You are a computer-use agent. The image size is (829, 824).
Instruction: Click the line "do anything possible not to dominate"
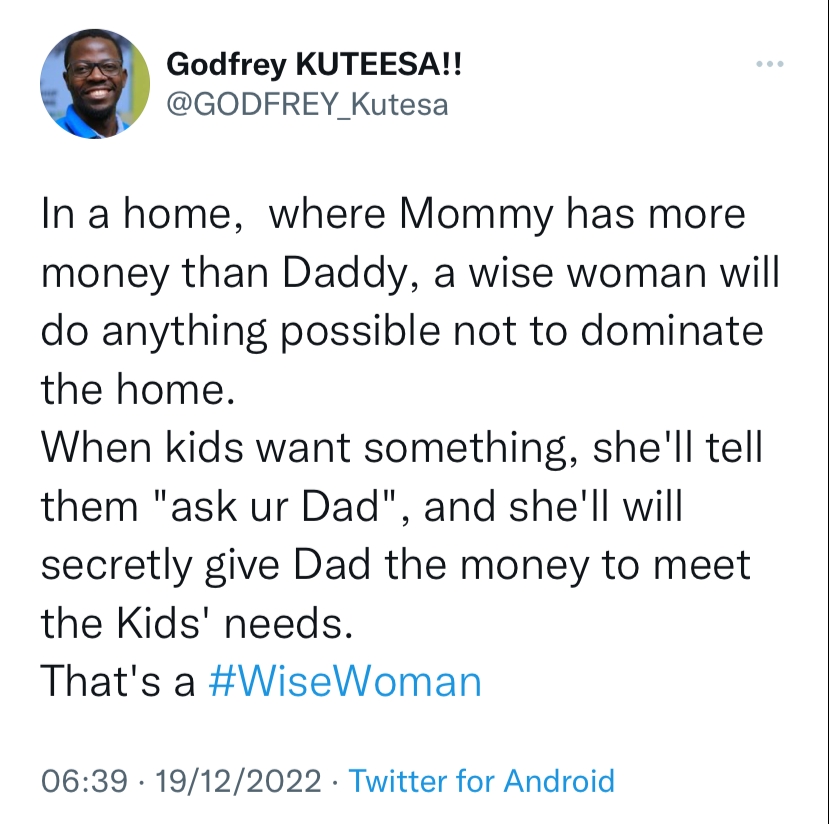click(402, 331)
